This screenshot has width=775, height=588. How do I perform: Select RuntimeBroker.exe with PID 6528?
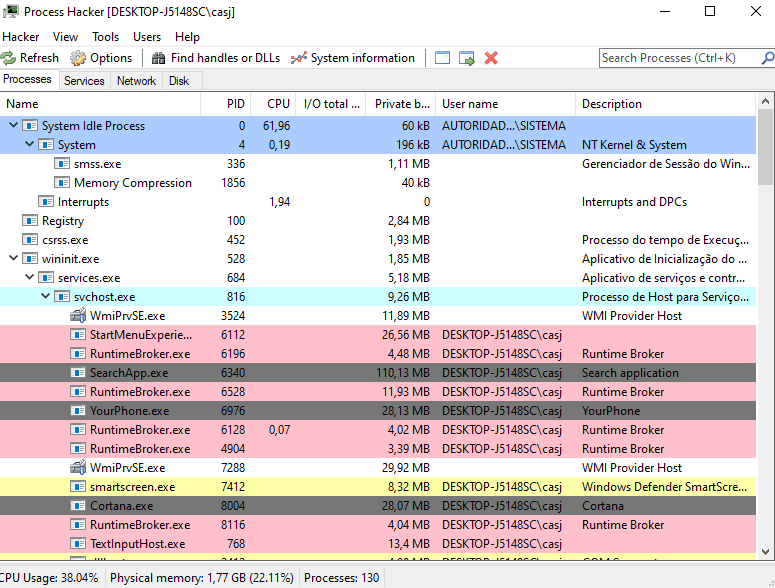(378, 392)
